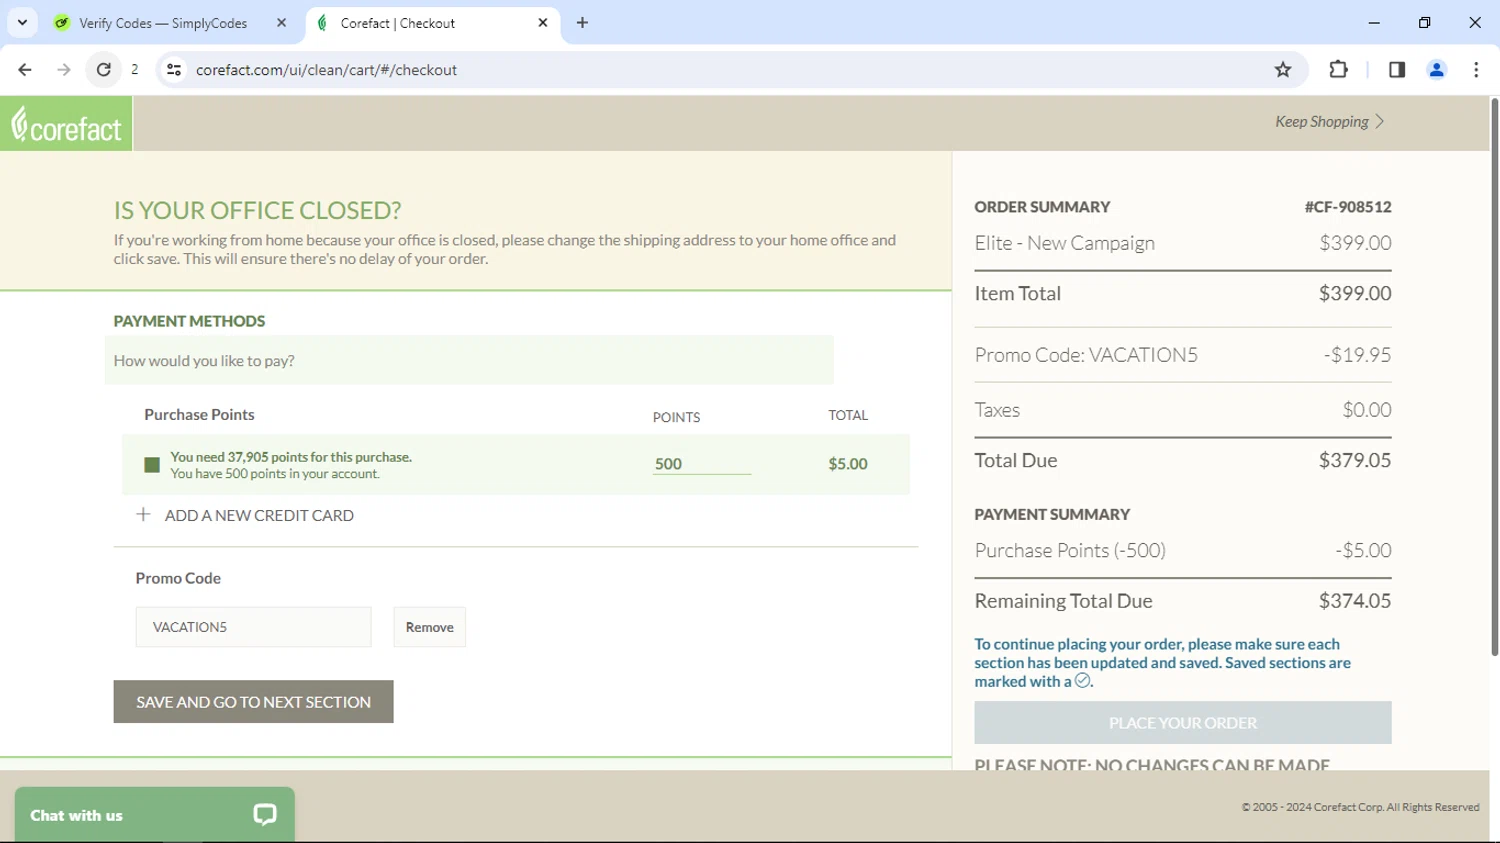Click the VACATION5 promo code field
The width and height of the screenshot is (1500, 843).
(253, 627)
